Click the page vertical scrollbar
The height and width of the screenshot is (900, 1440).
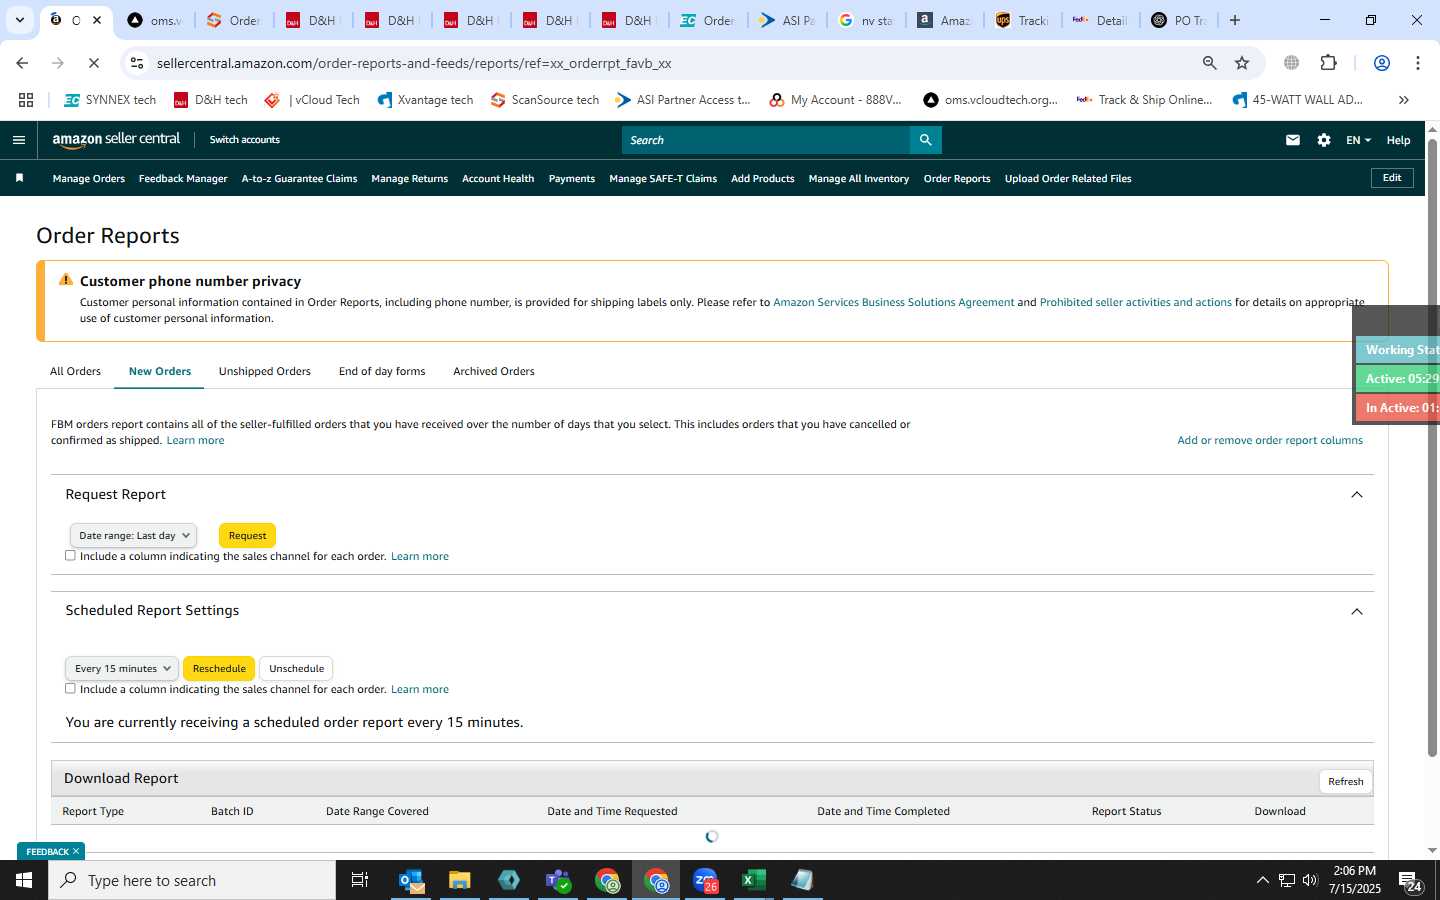[1432, 450]
